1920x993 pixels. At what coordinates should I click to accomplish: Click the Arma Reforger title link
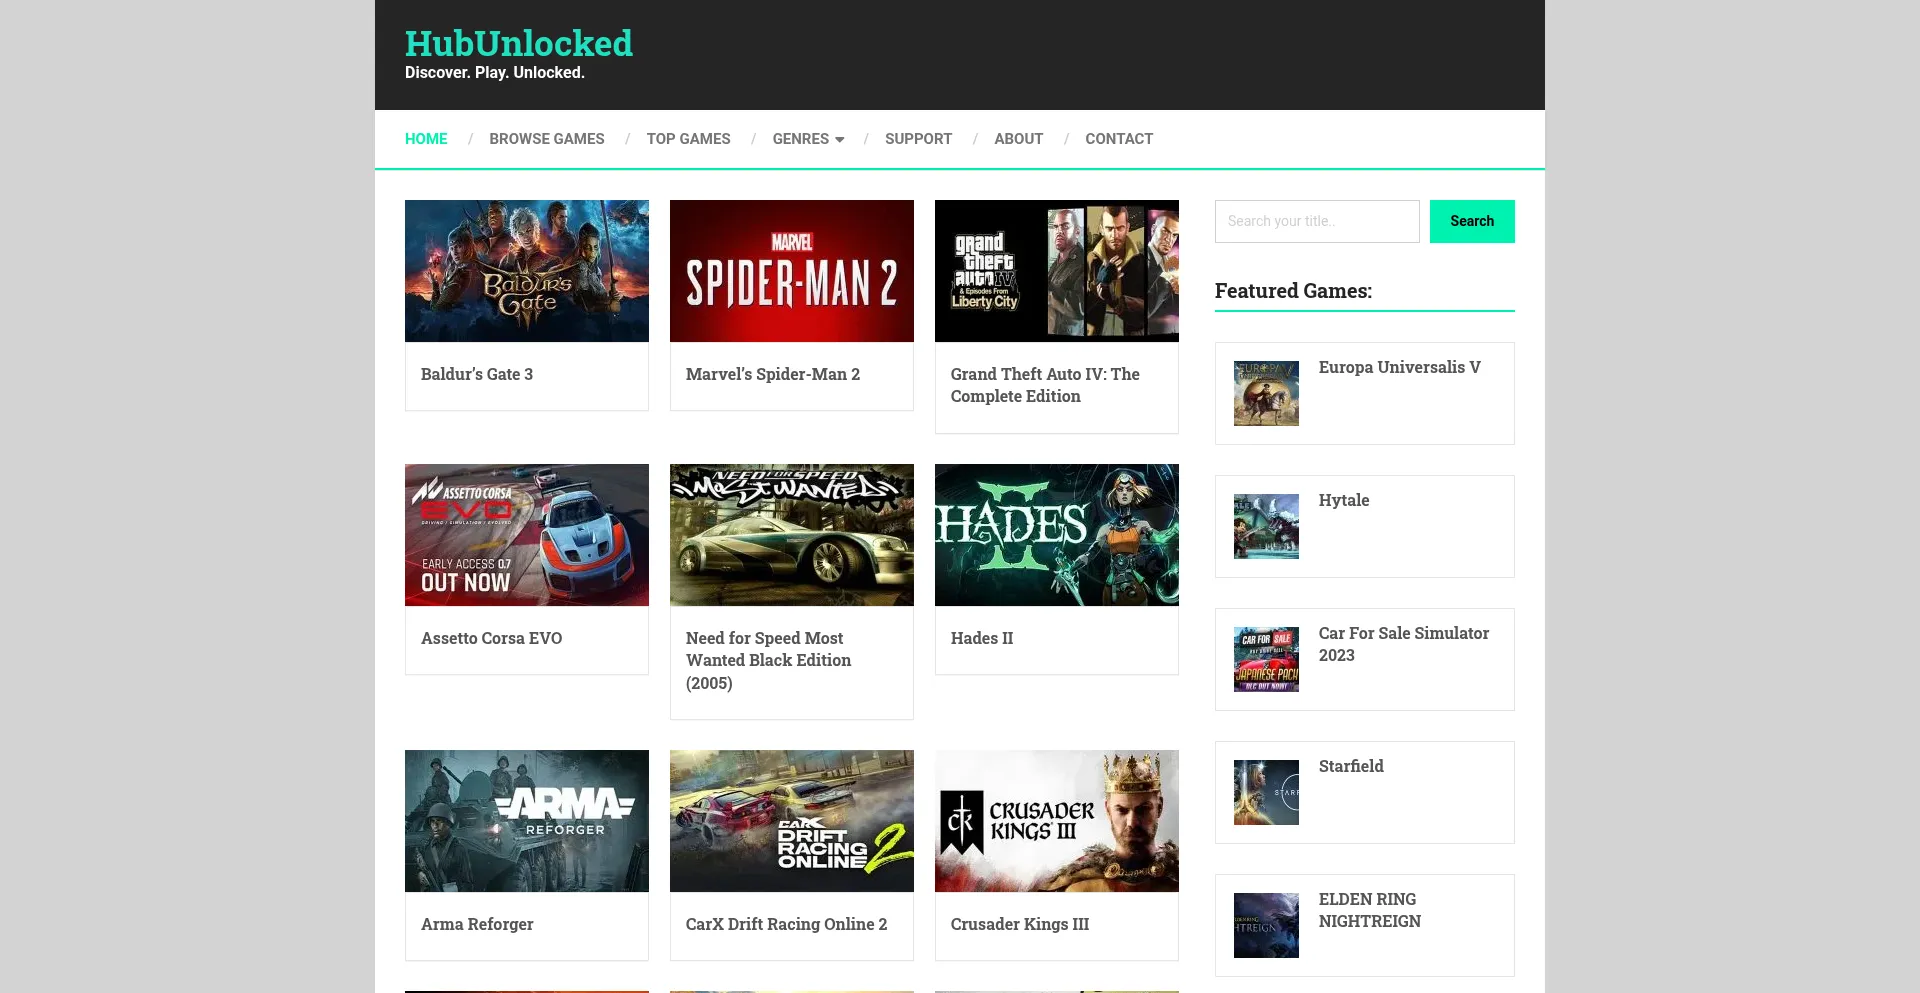pyautogui.click(x=477, y=924)
